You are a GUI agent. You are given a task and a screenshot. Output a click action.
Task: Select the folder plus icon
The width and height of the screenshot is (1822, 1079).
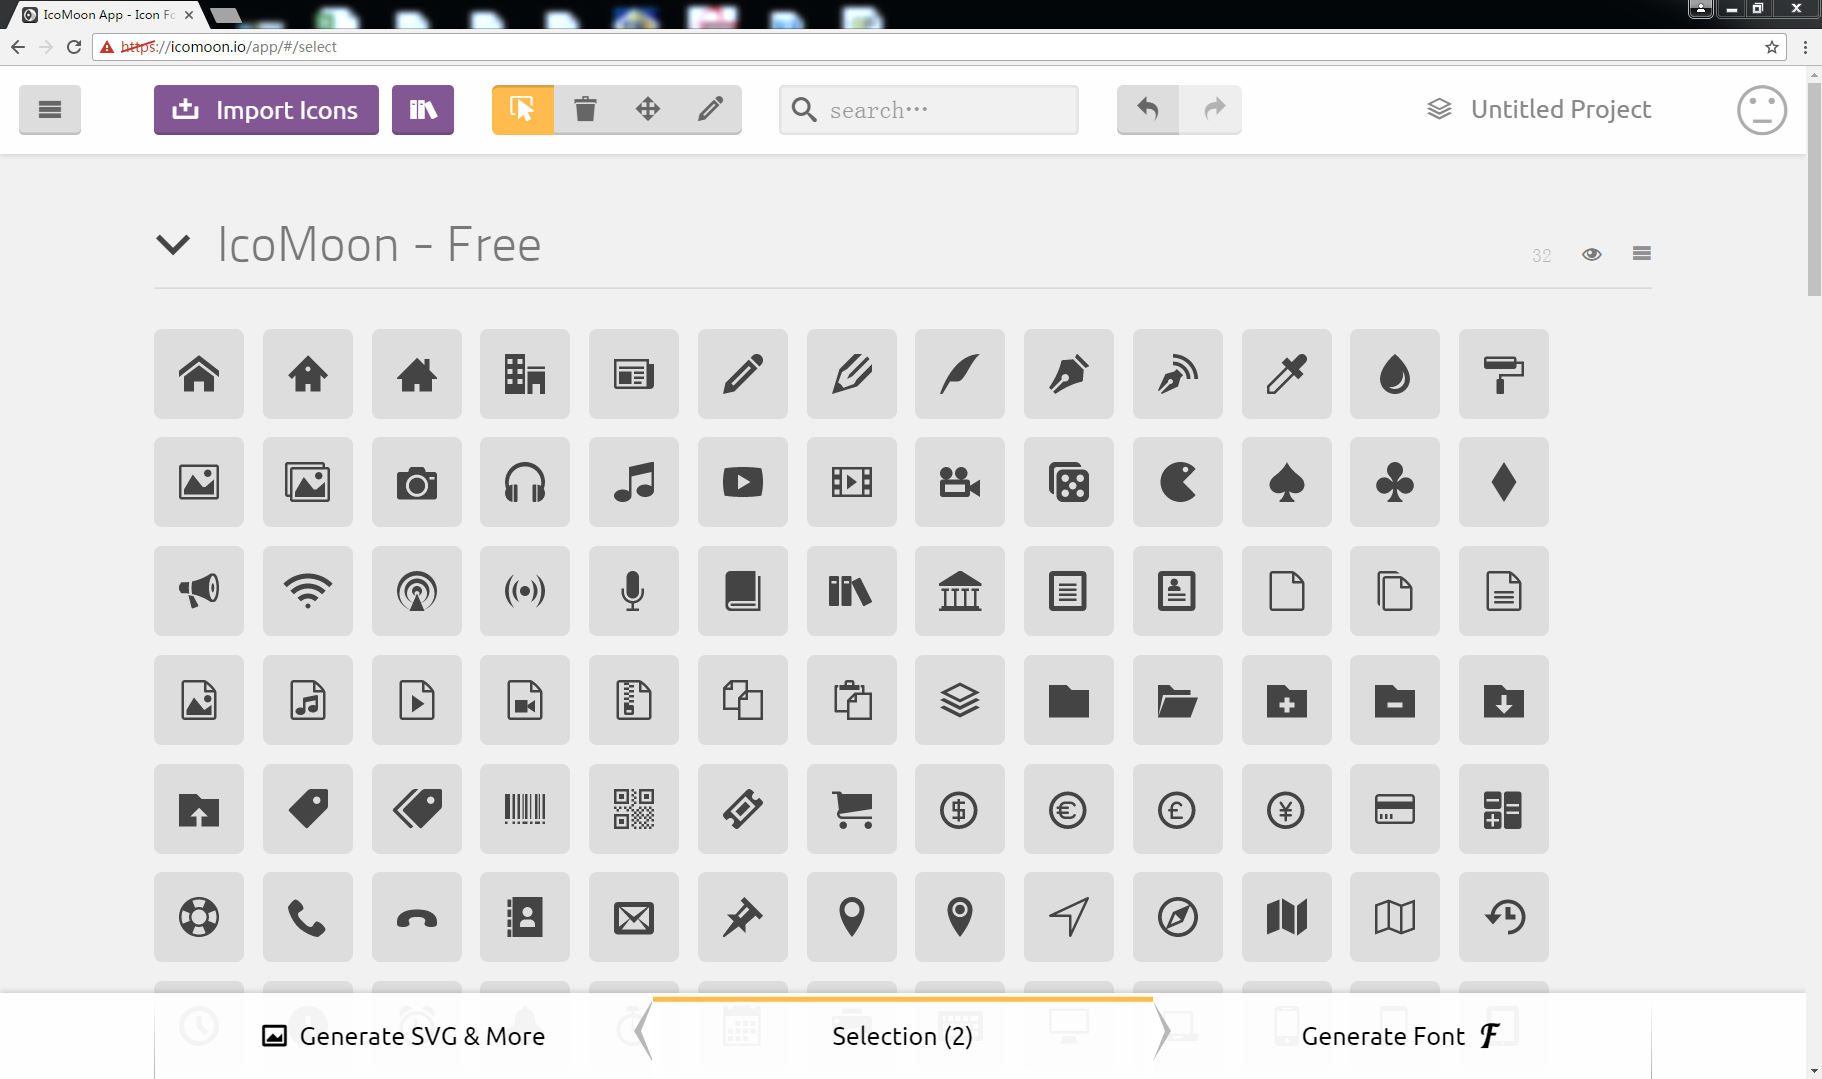tap(1287, 700)
